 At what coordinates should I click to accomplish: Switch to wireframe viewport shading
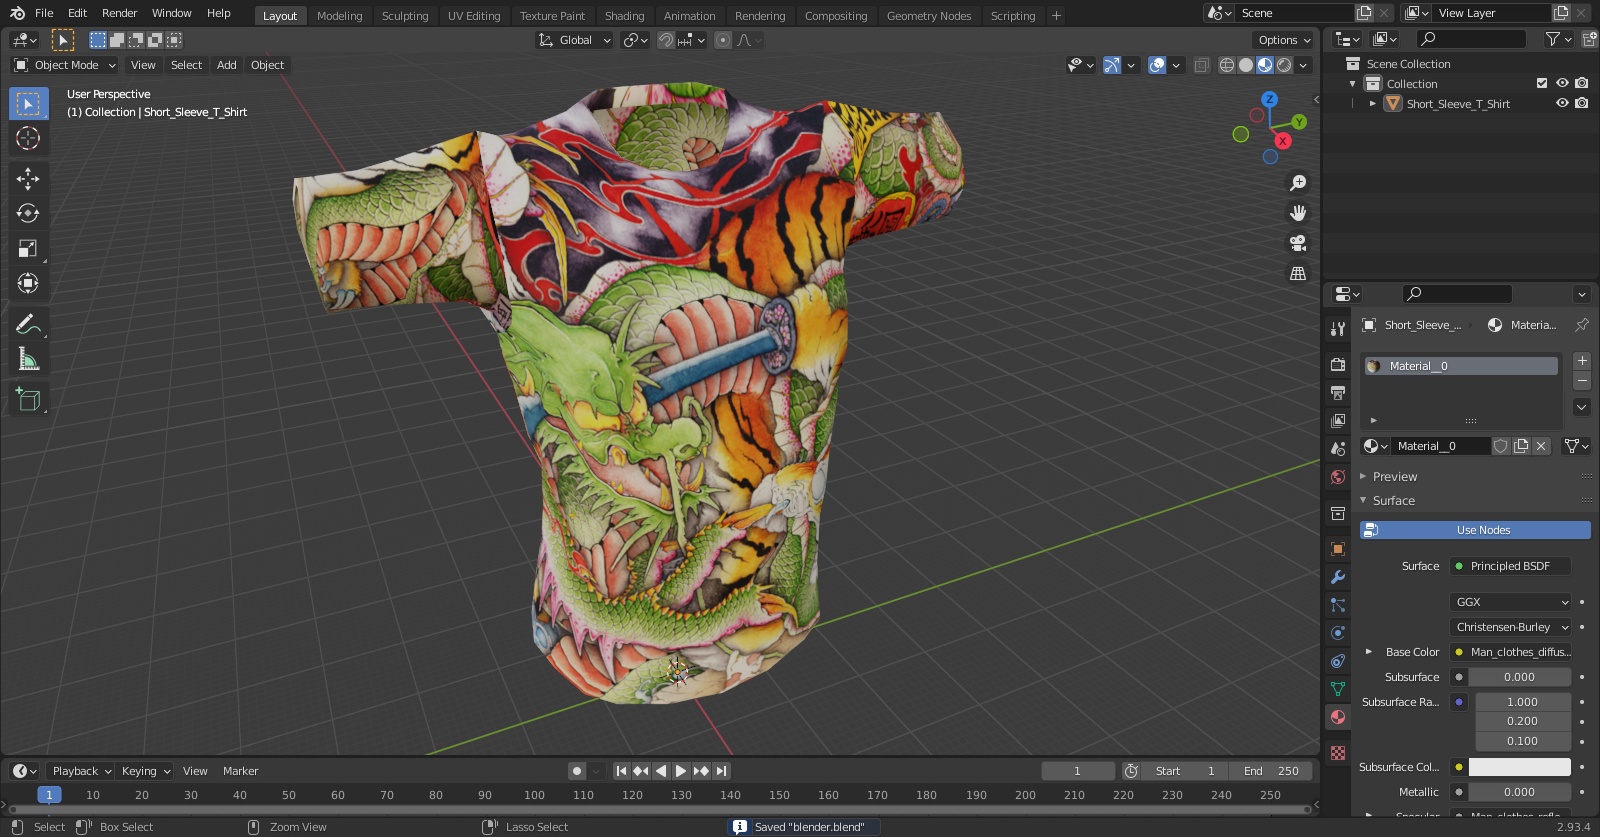point(1227,65)
